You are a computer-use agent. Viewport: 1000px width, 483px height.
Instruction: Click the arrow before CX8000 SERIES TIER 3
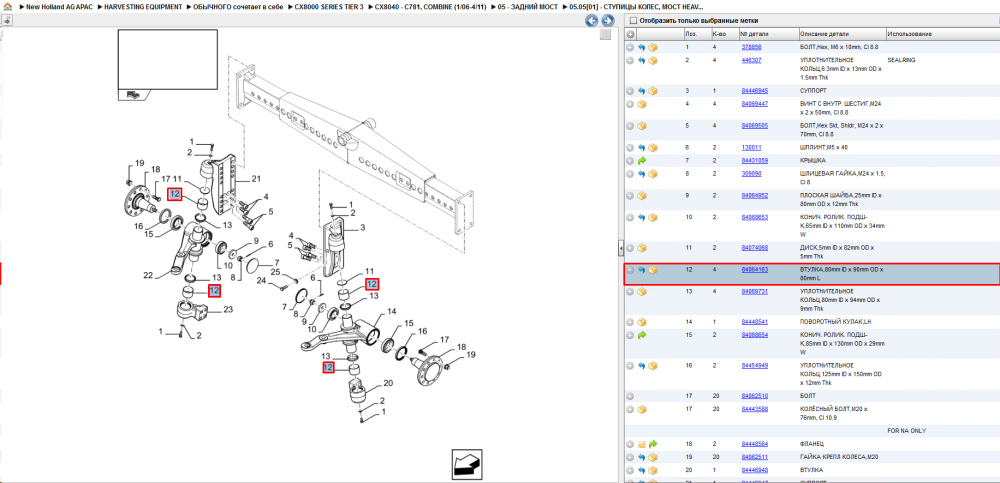290,6
